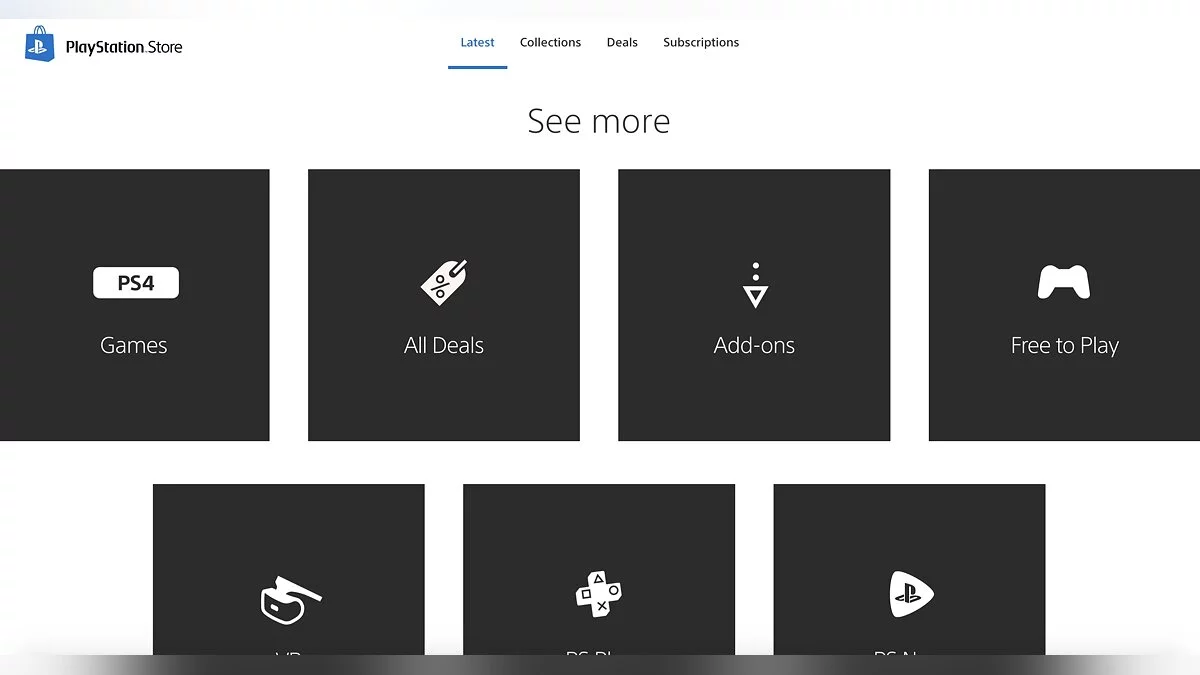Open the Add-ons label
Image resolution: width=1200 pixels, height=675 pixels.
[x=754, y=345]
